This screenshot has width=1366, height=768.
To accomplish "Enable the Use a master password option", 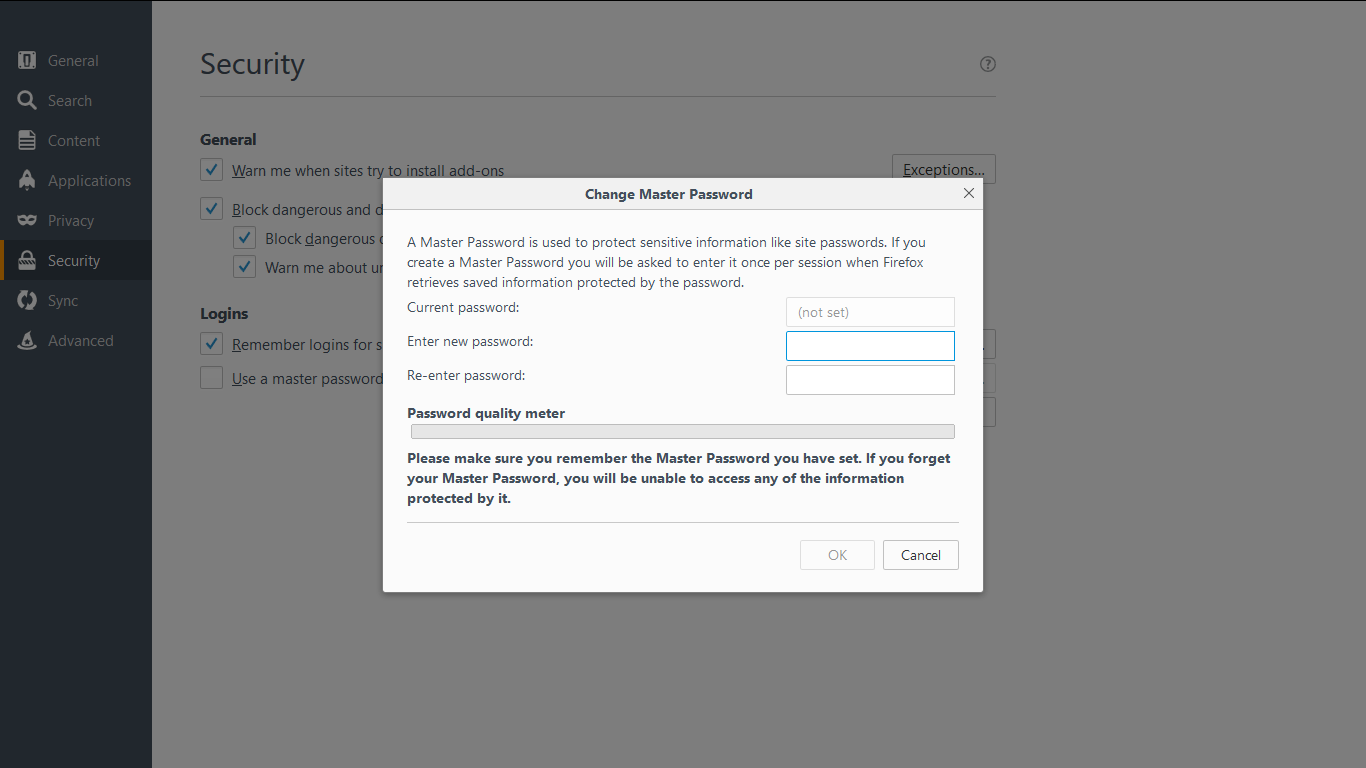I will (x=211, y=378).
